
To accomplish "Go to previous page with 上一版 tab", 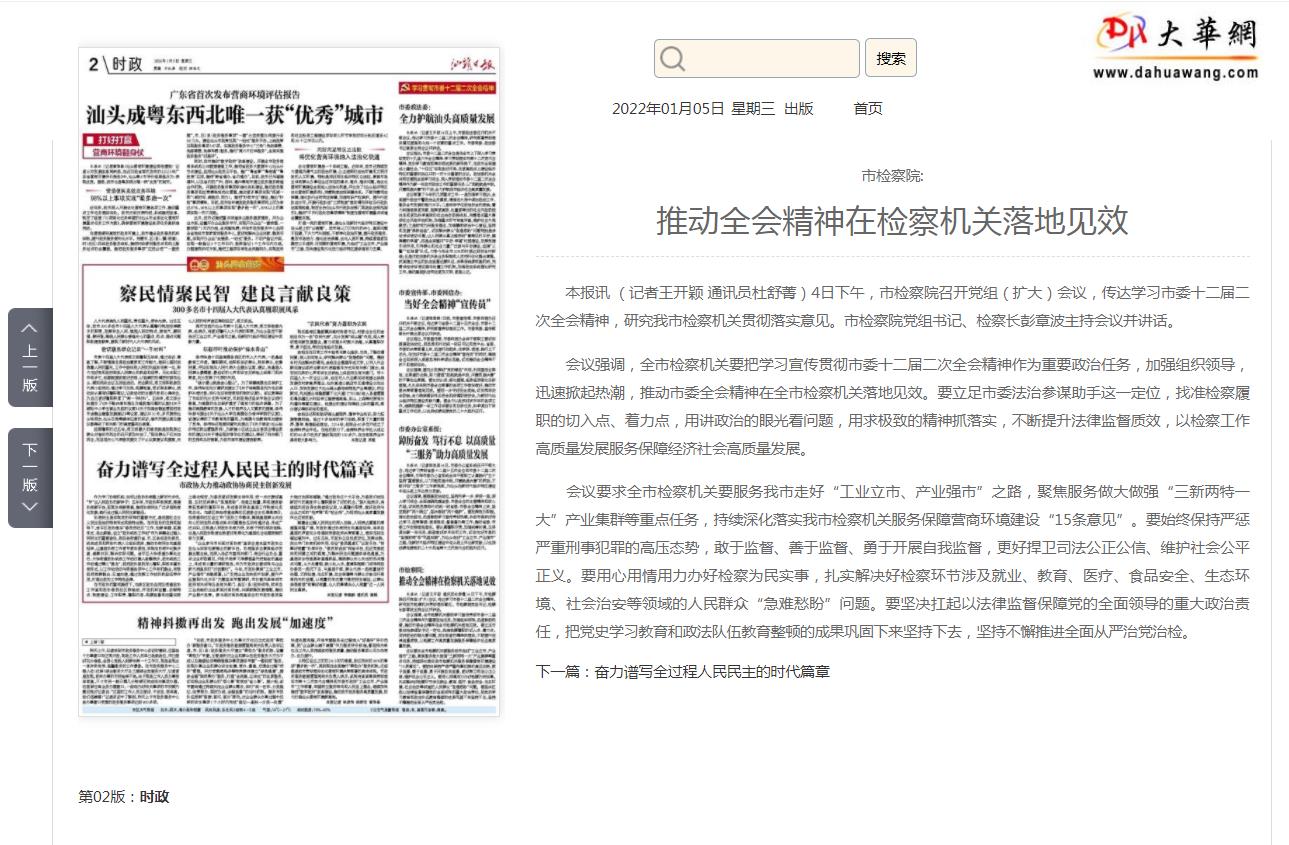I will tap(30, 357).
